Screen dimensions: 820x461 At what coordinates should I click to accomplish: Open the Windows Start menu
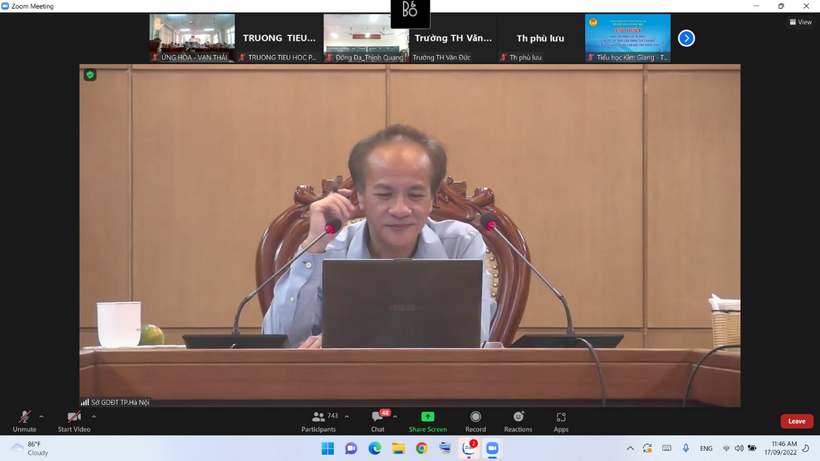point(328,449)
